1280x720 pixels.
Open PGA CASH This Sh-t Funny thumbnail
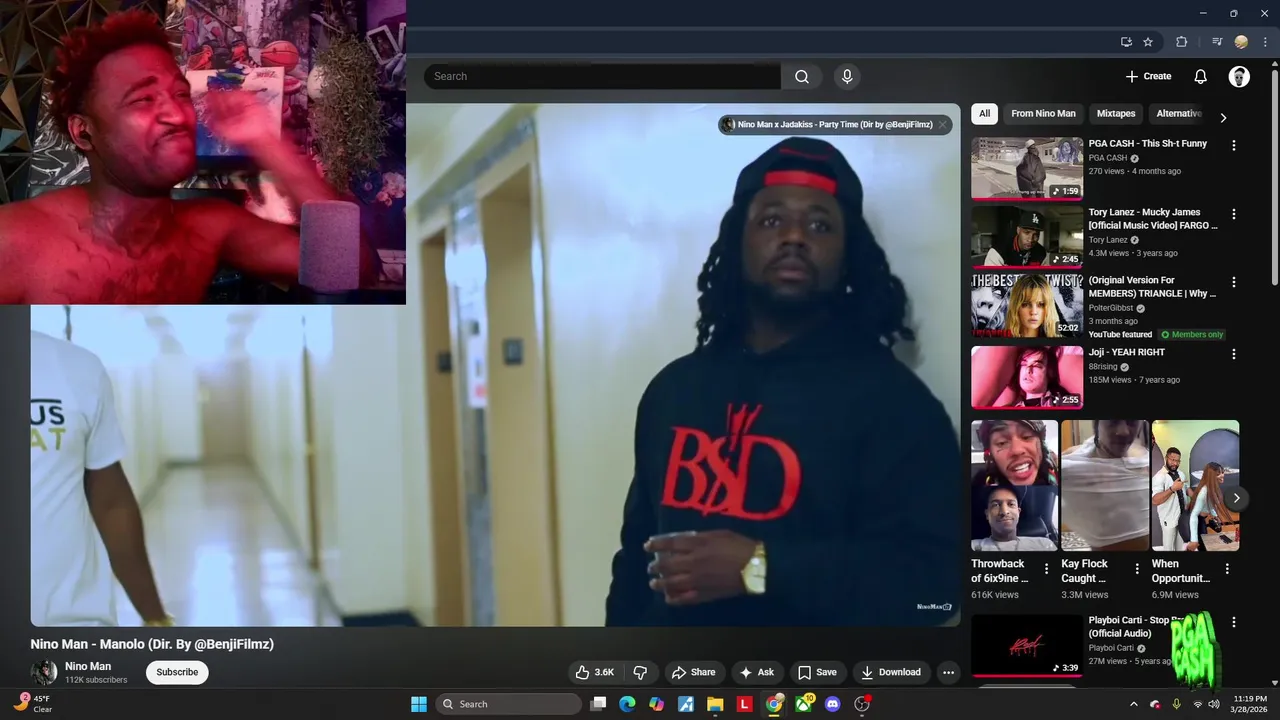[1027, 168]
